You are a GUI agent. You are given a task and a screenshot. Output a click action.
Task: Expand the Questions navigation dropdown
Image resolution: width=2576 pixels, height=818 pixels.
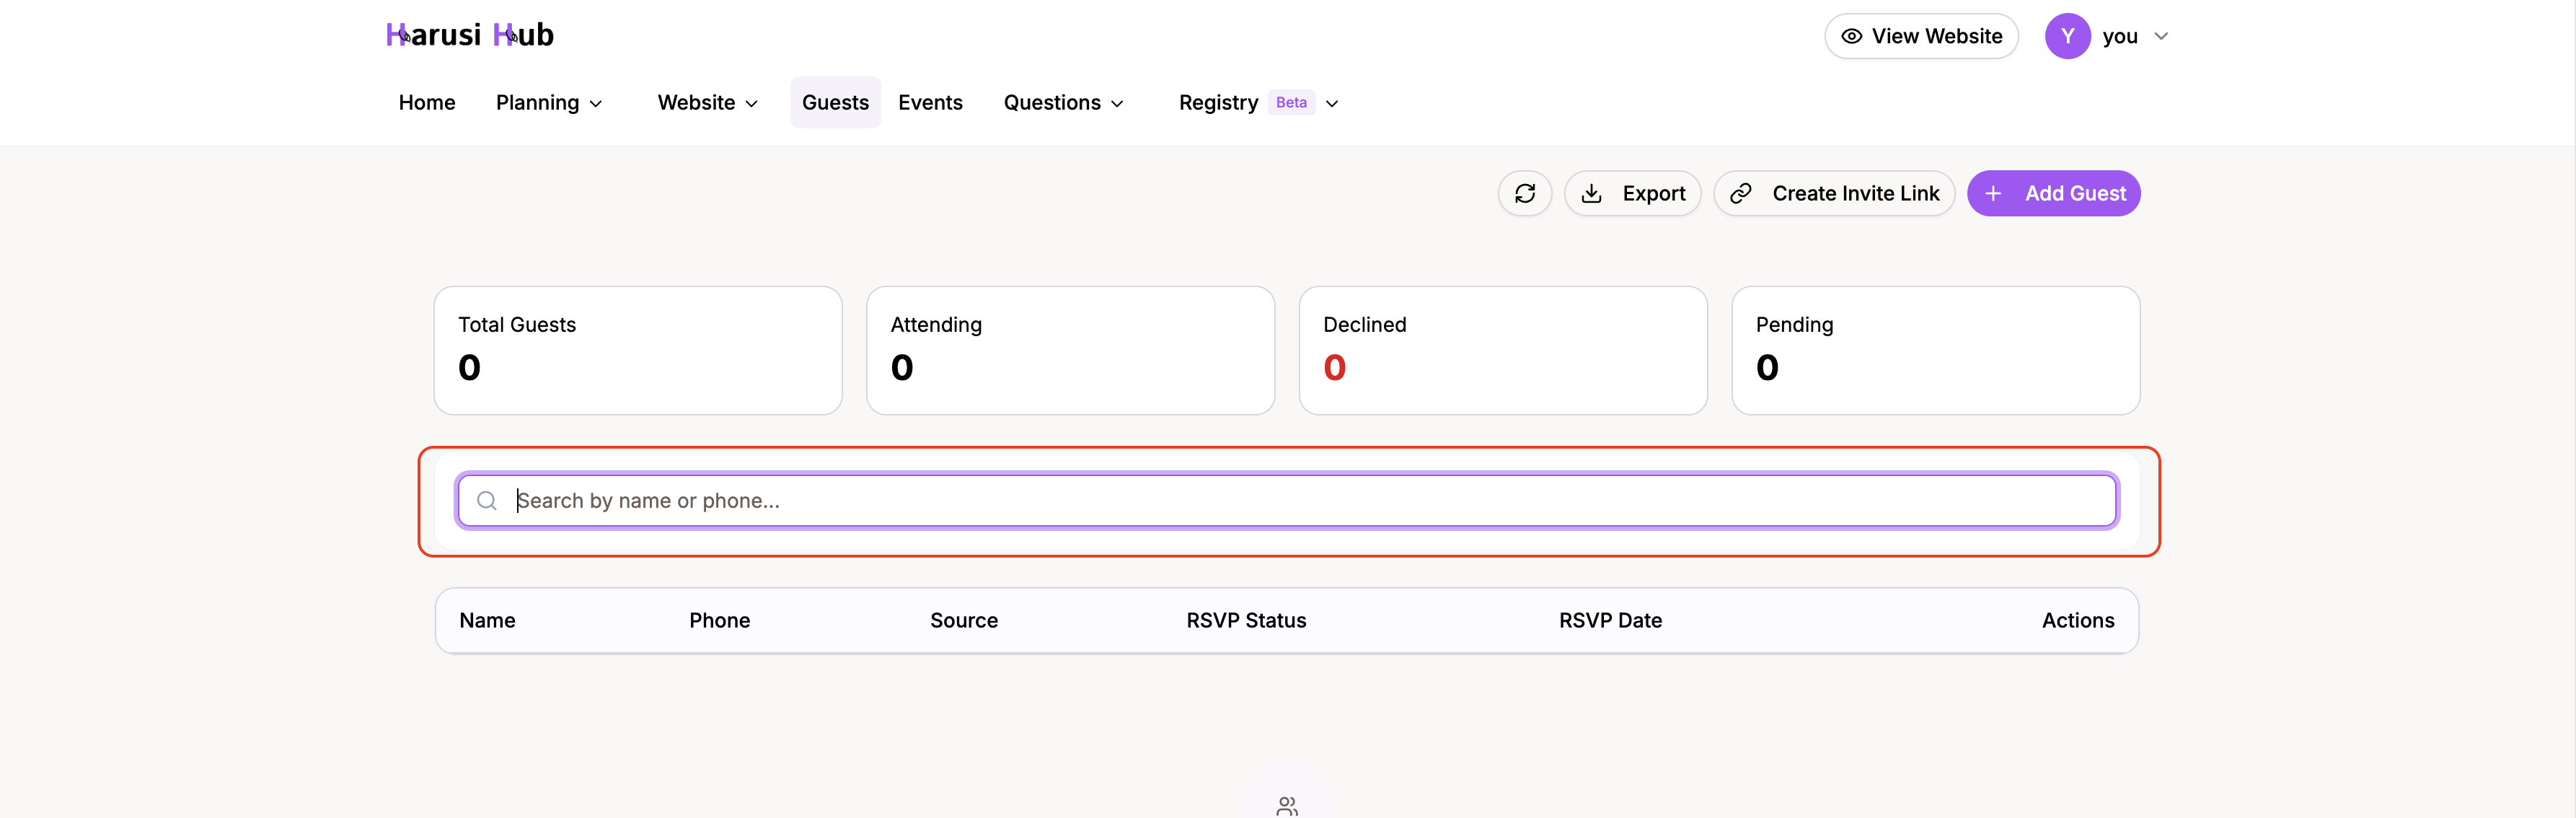[x=1063, y=102]
